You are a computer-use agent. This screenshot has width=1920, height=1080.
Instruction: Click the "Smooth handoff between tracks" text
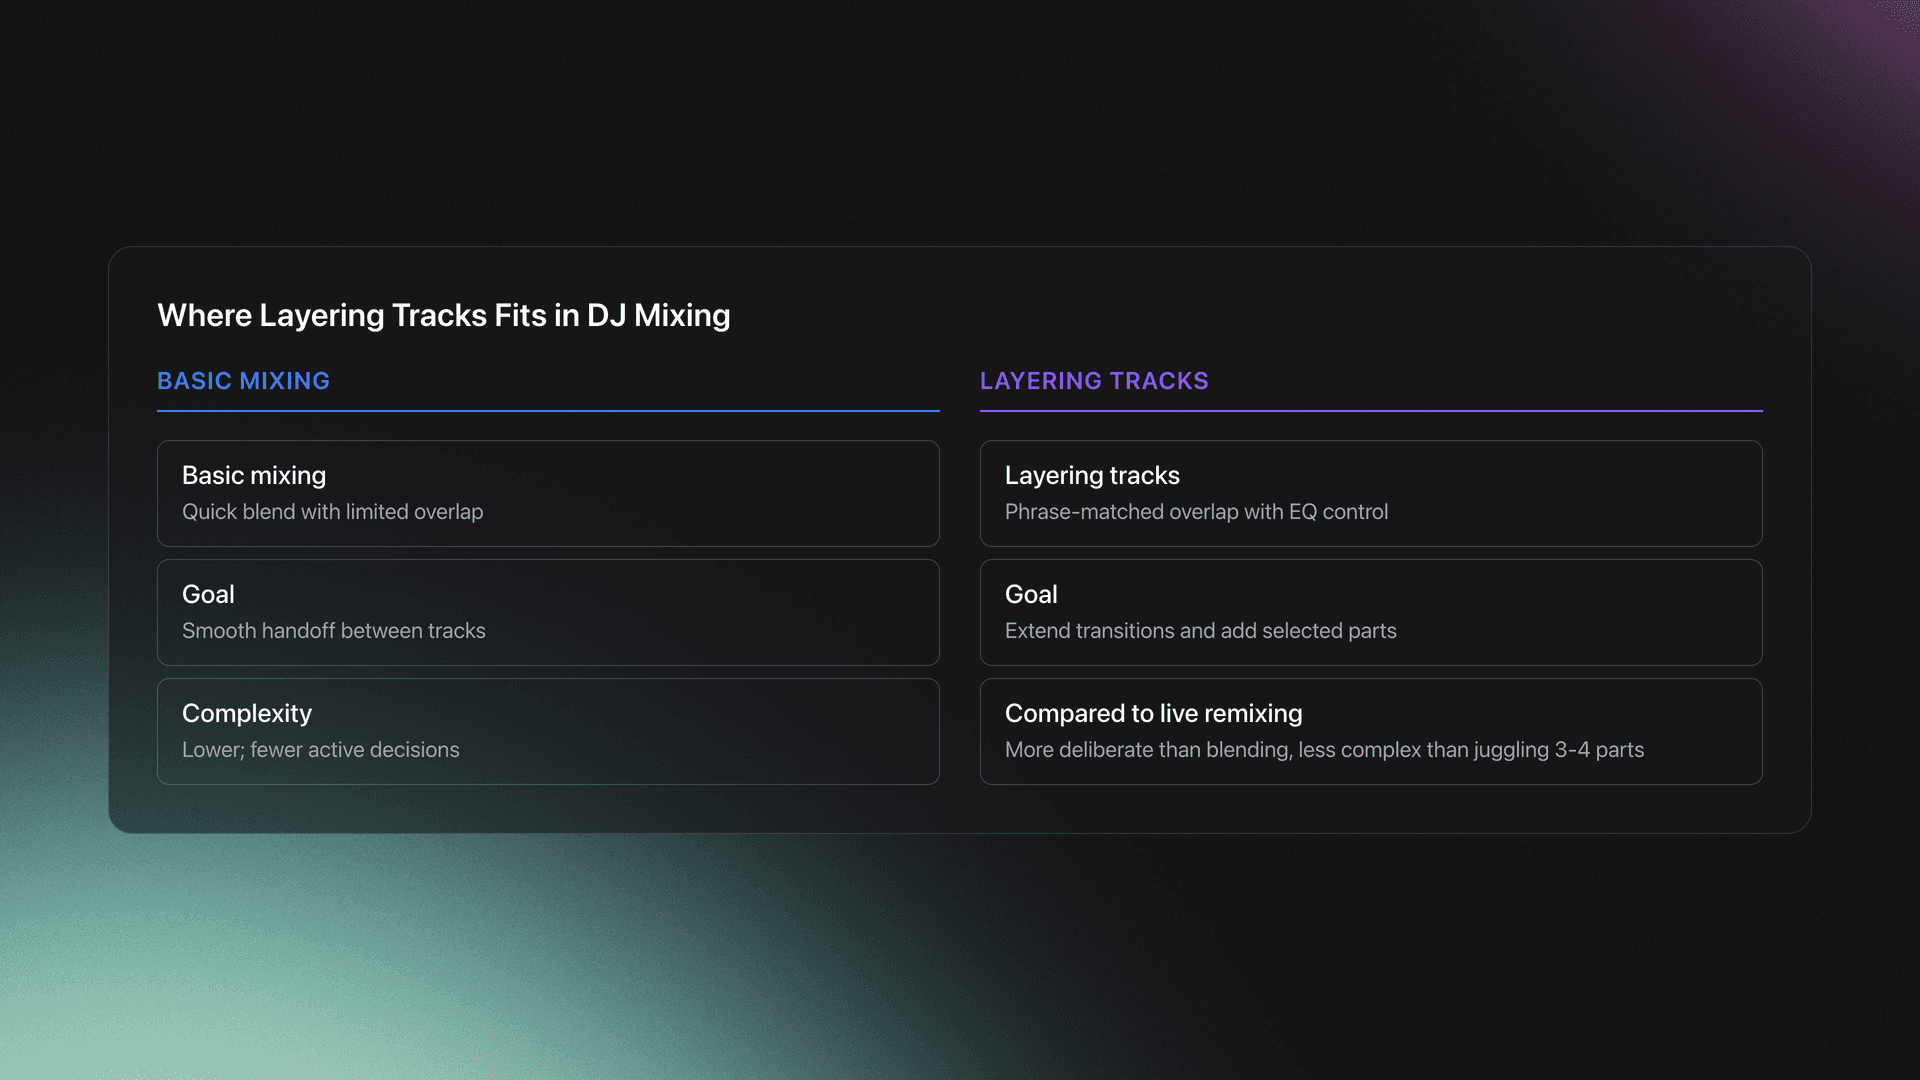click(x=334, y=630)
